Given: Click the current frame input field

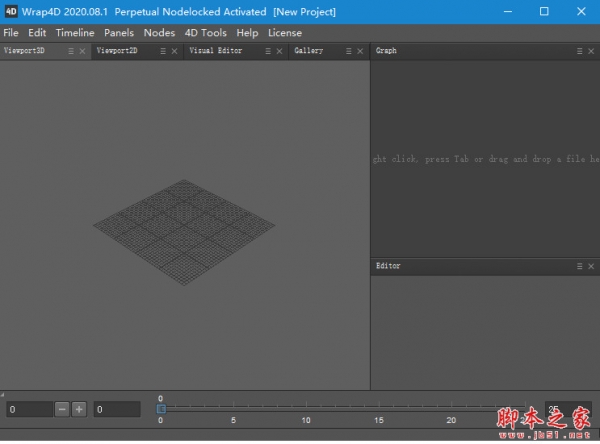Looking at the screenshot, I should pos(28,409).
